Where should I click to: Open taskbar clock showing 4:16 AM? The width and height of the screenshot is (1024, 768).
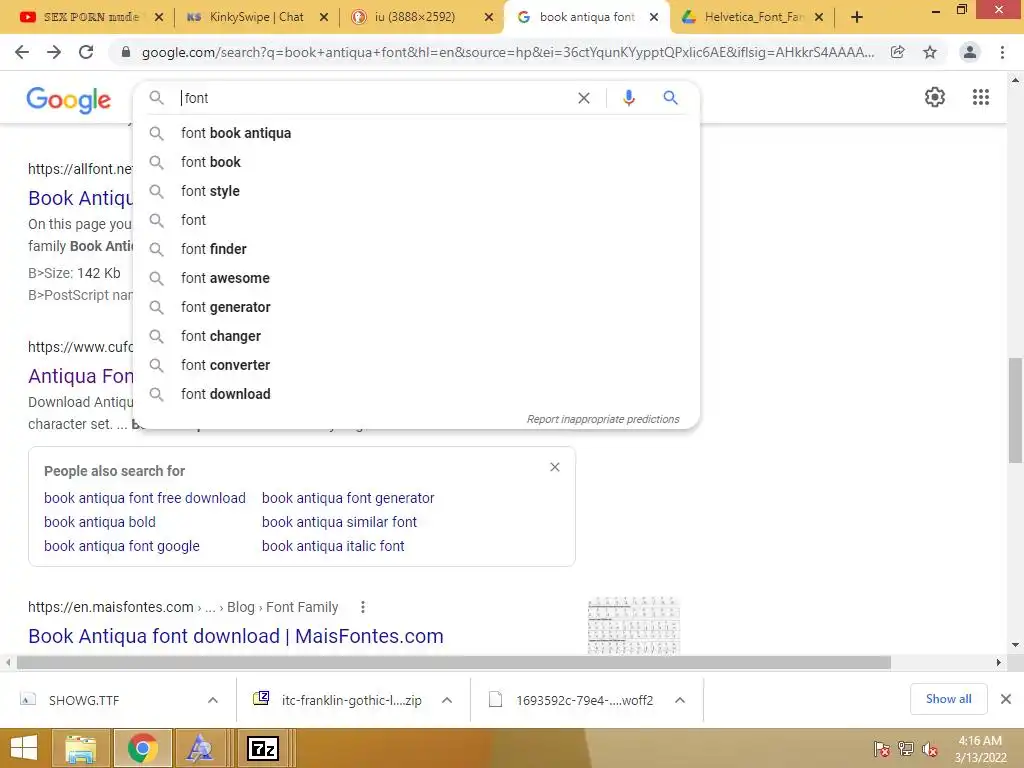[980, 749]
